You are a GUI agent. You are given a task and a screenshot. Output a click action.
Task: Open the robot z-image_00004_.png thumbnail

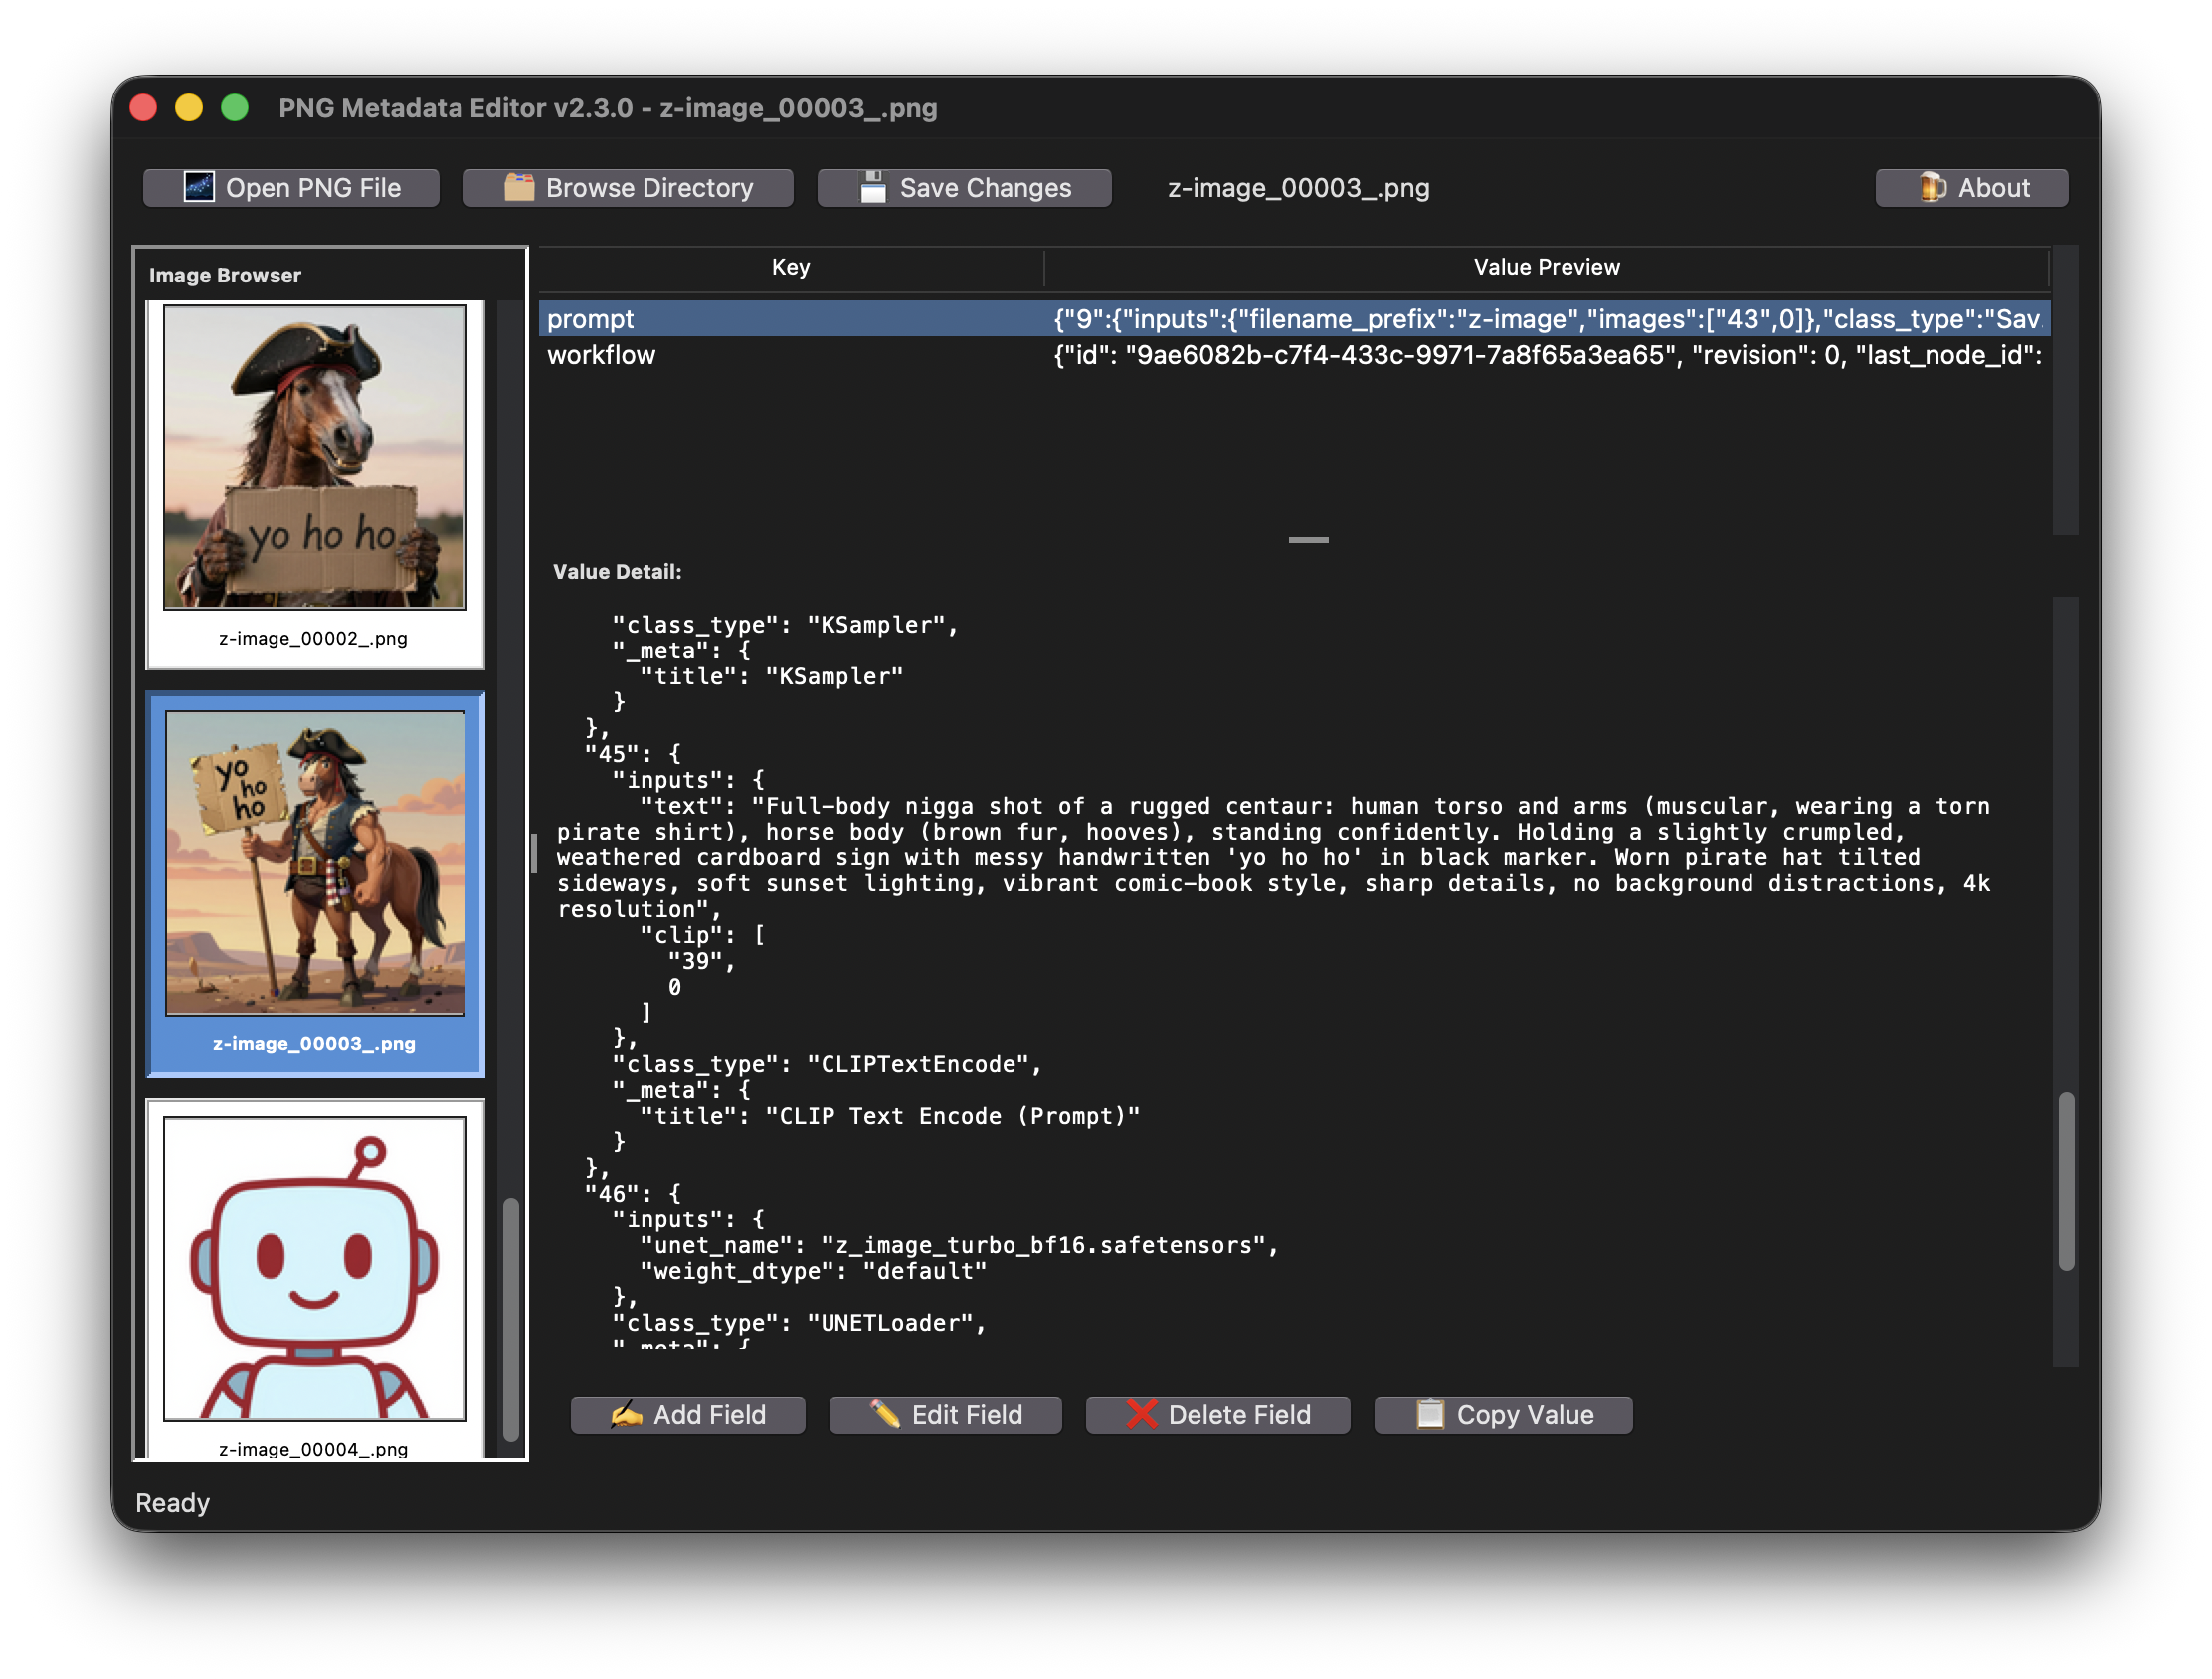(x=315, y=1268)
